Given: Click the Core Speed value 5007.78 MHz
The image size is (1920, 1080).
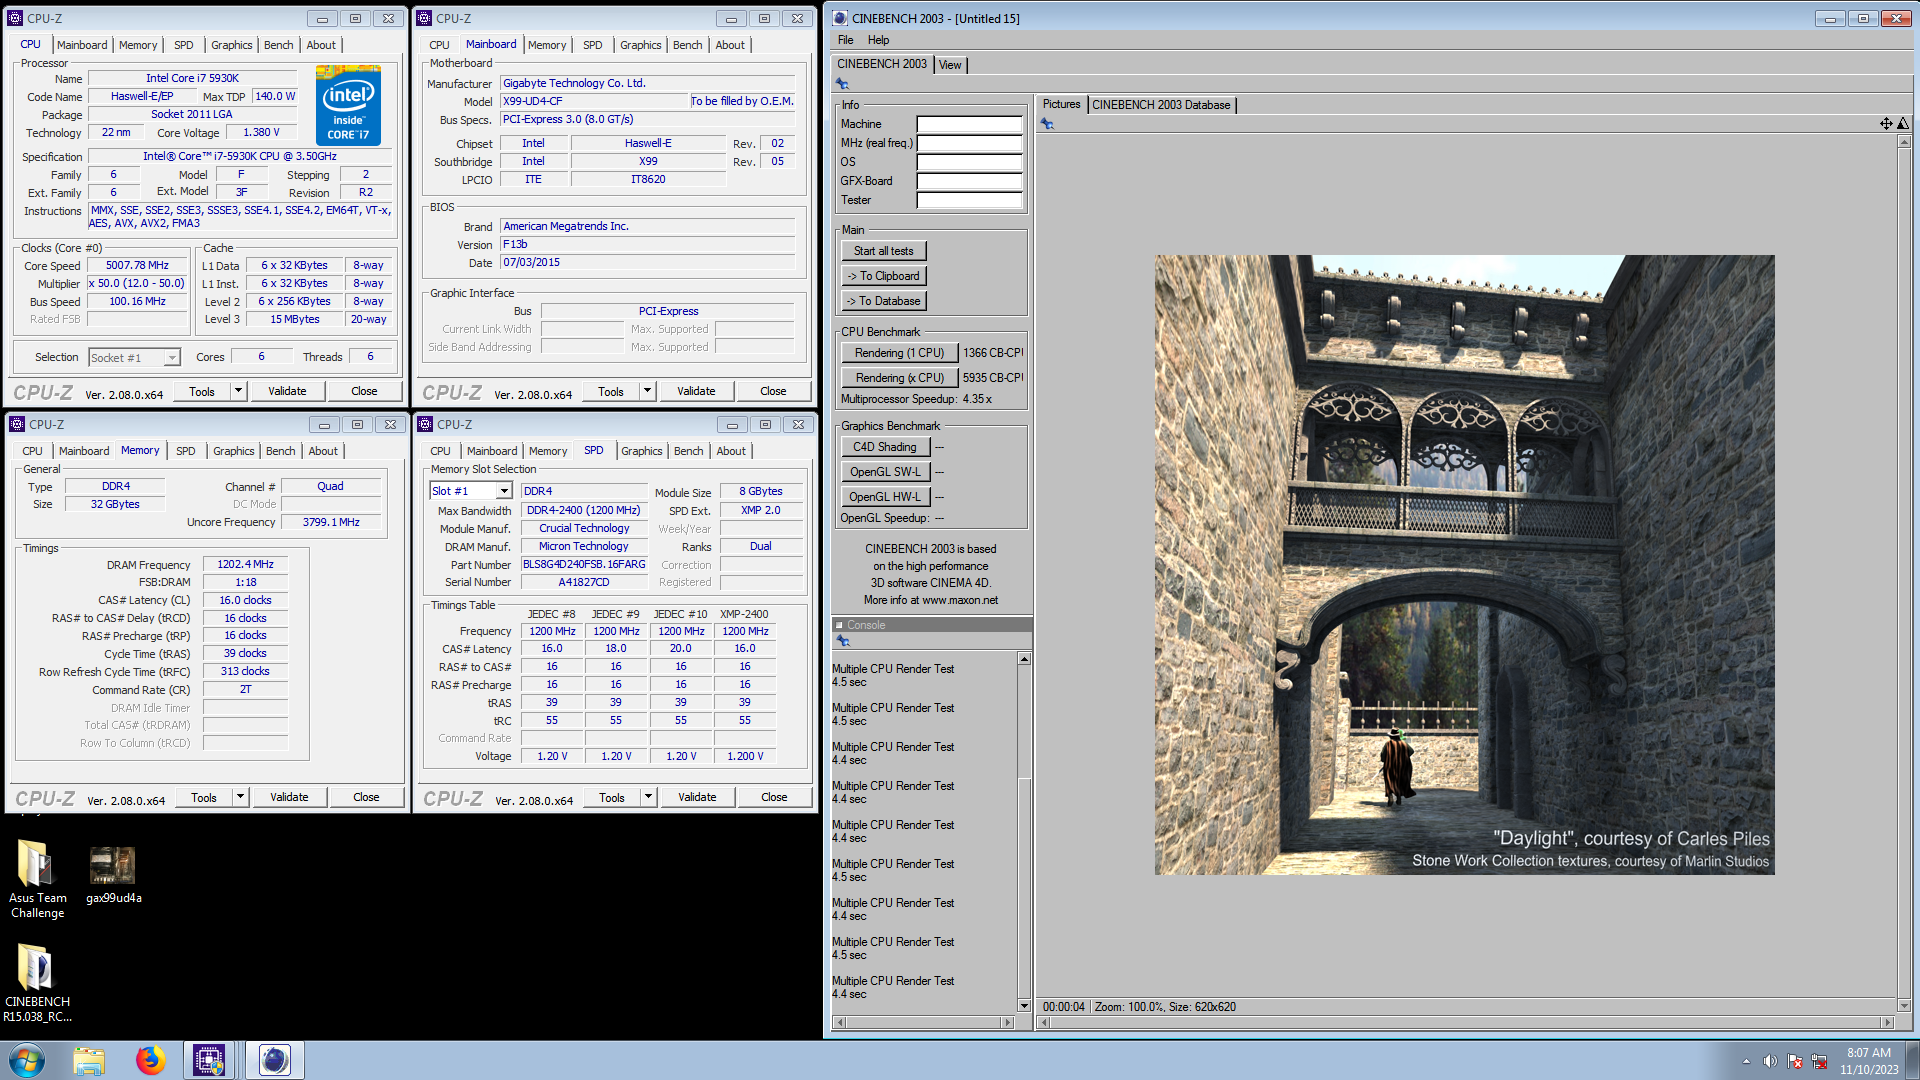Looking at the screenshot, I should 138,265.
